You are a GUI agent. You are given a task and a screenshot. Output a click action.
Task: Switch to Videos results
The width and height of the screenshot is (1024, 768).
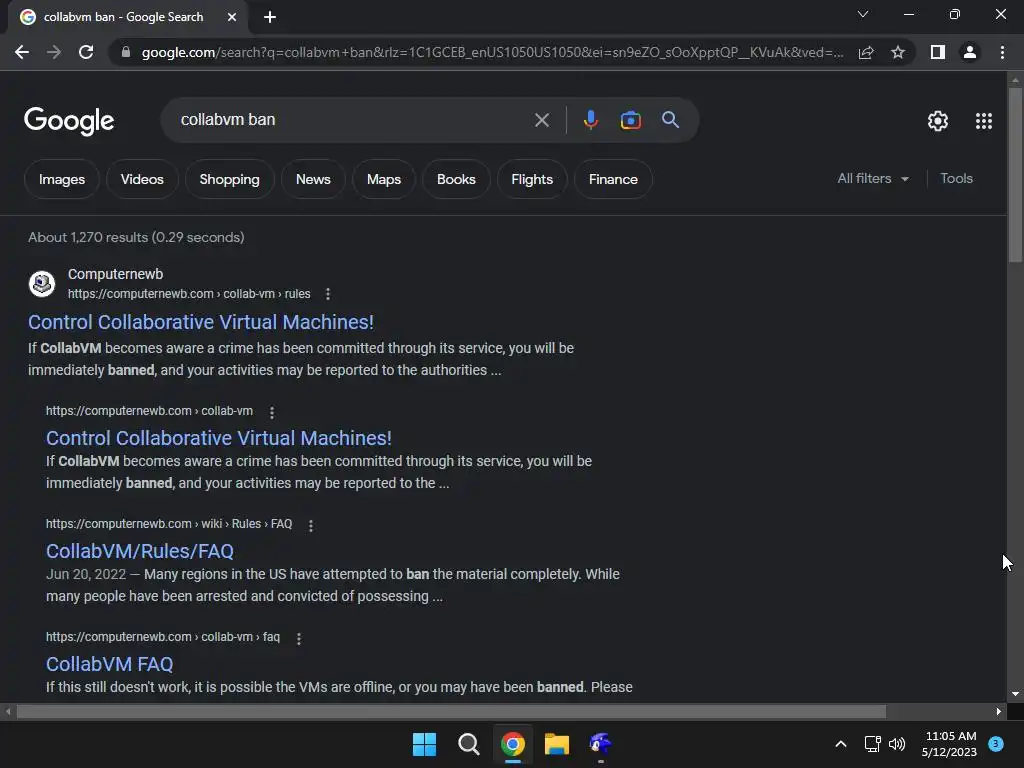(142, 179)
